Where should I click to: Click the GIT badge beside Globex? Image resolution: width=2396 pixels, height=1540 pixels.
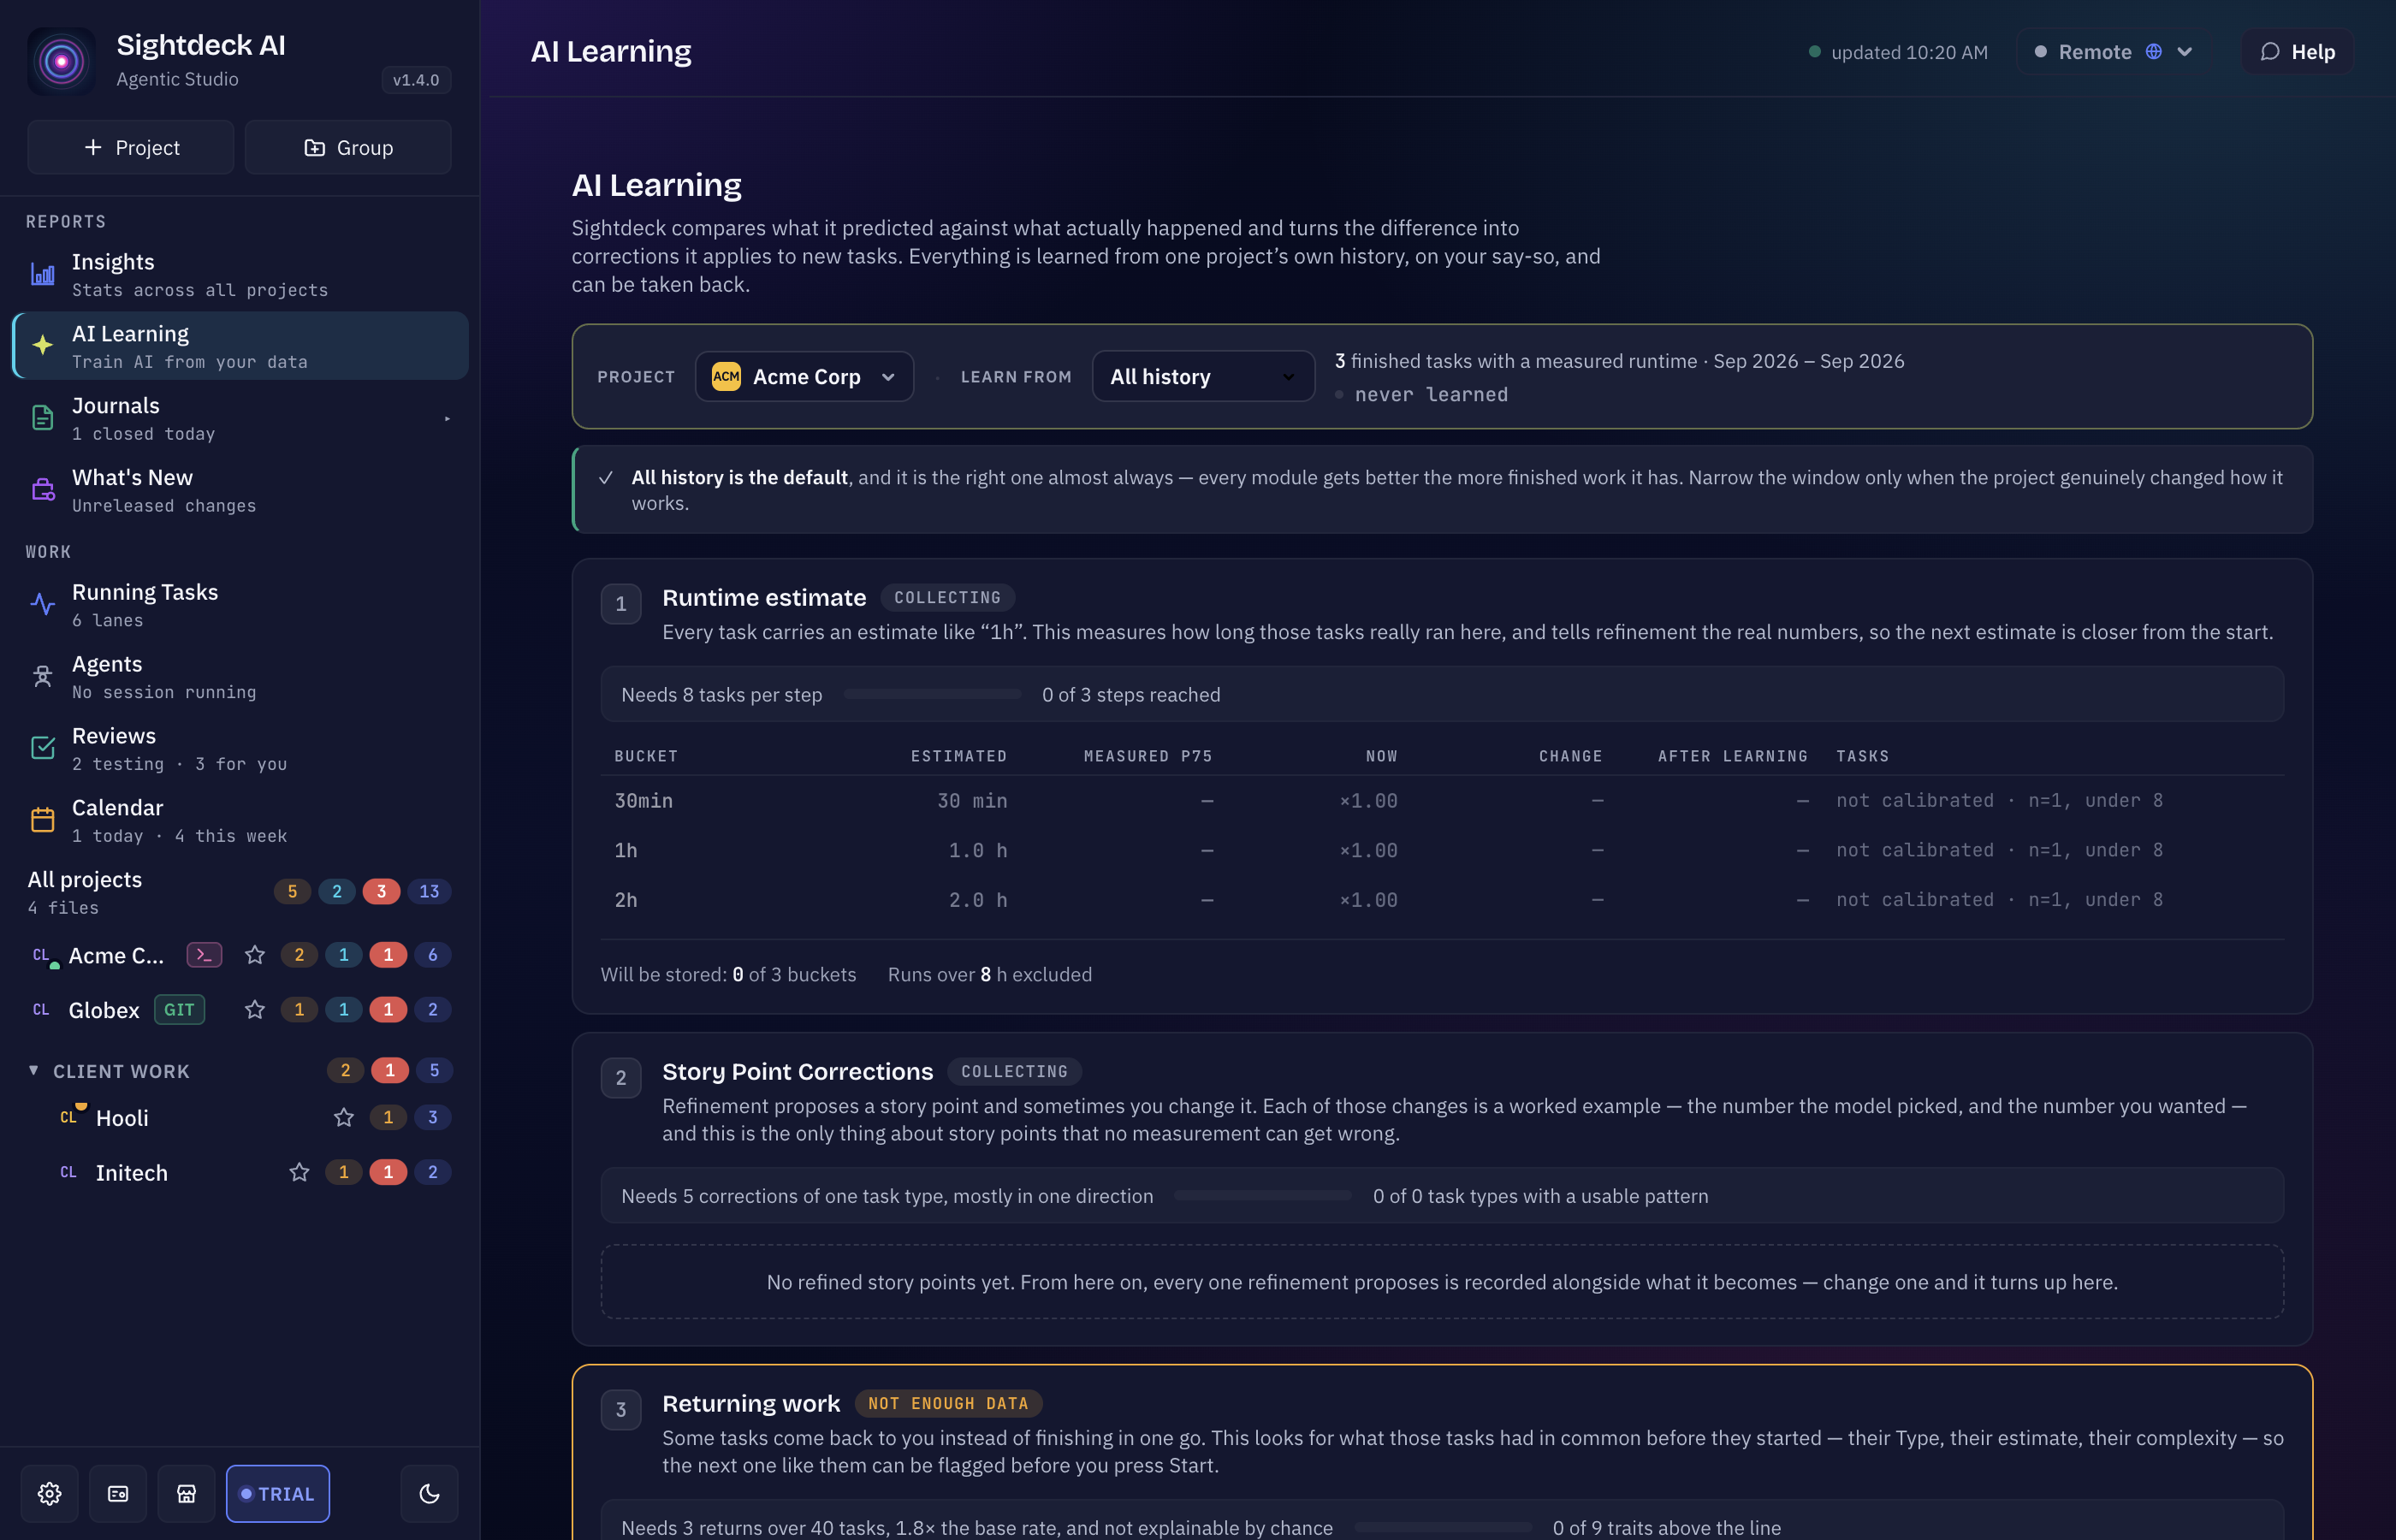coord(180,1010)
